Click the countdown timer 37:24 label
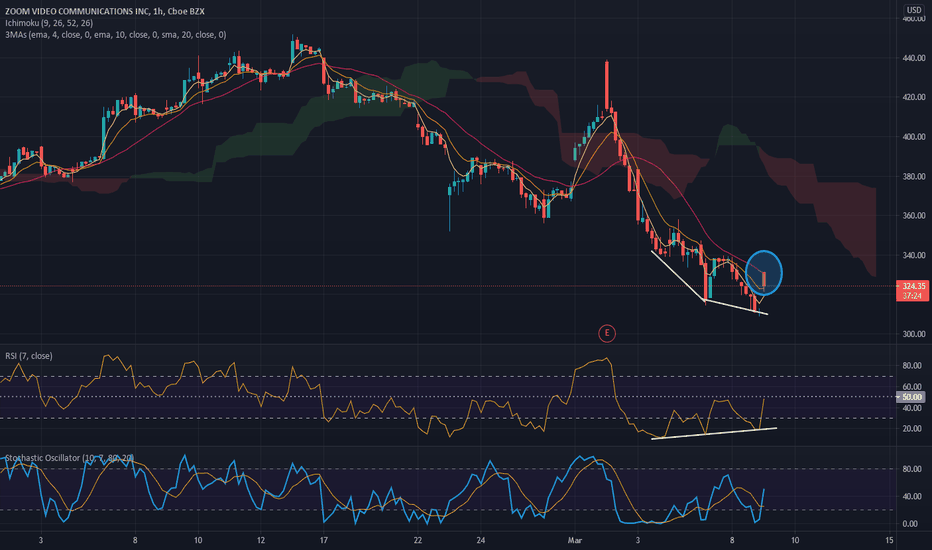 click(x=912, y=296)
